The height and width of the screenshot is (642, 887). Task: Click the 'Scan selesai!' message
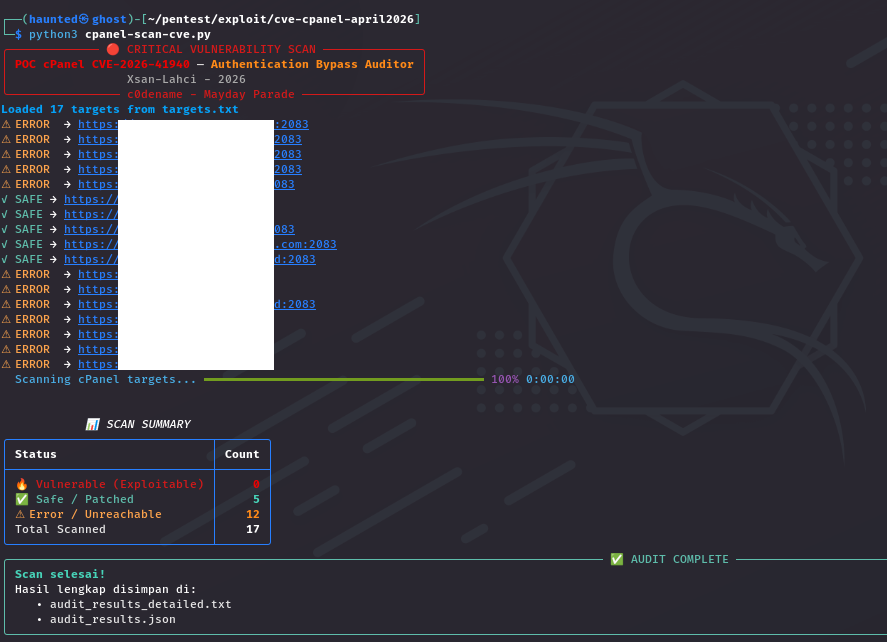coord(60,574)
